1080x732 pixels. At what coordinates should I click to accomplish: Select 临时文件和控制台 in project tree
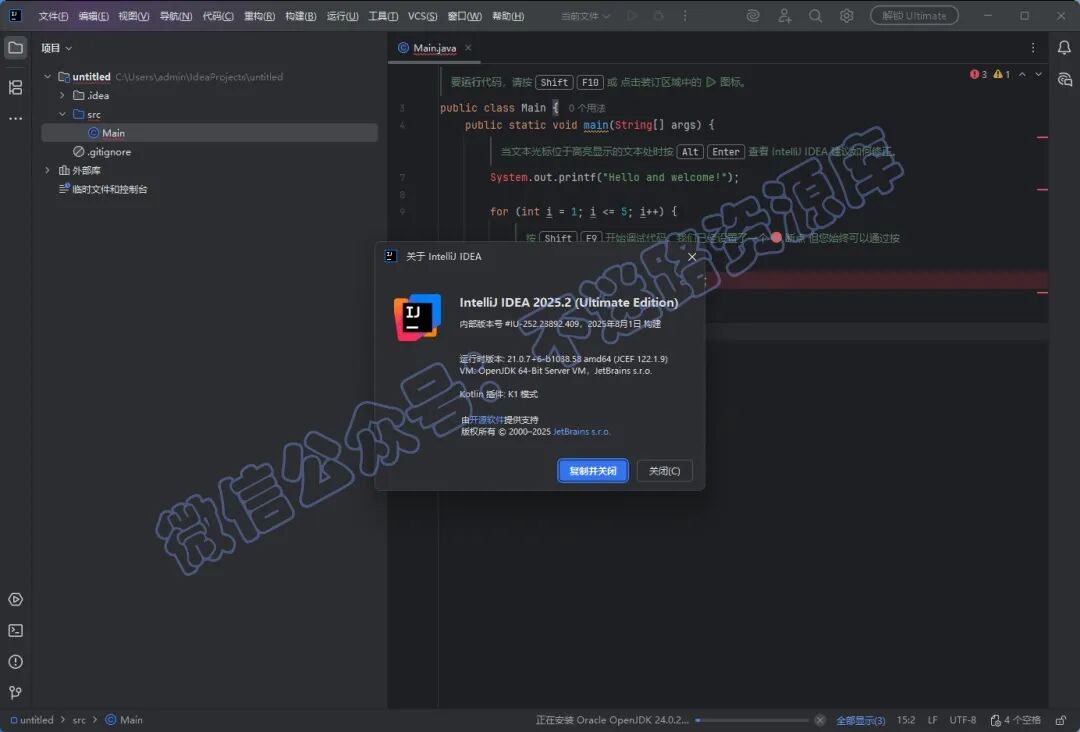[103, 189]
